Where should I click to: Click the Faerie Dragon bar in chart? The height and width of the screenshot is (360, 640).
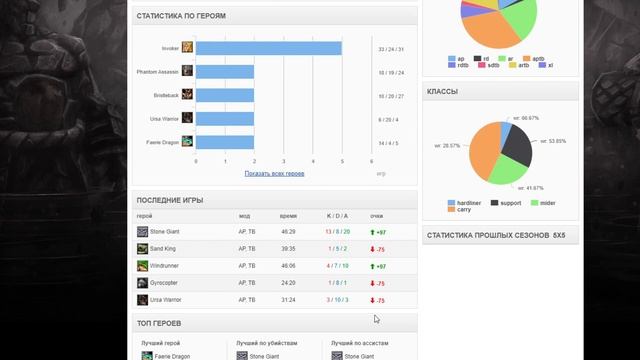click(225, 142)
